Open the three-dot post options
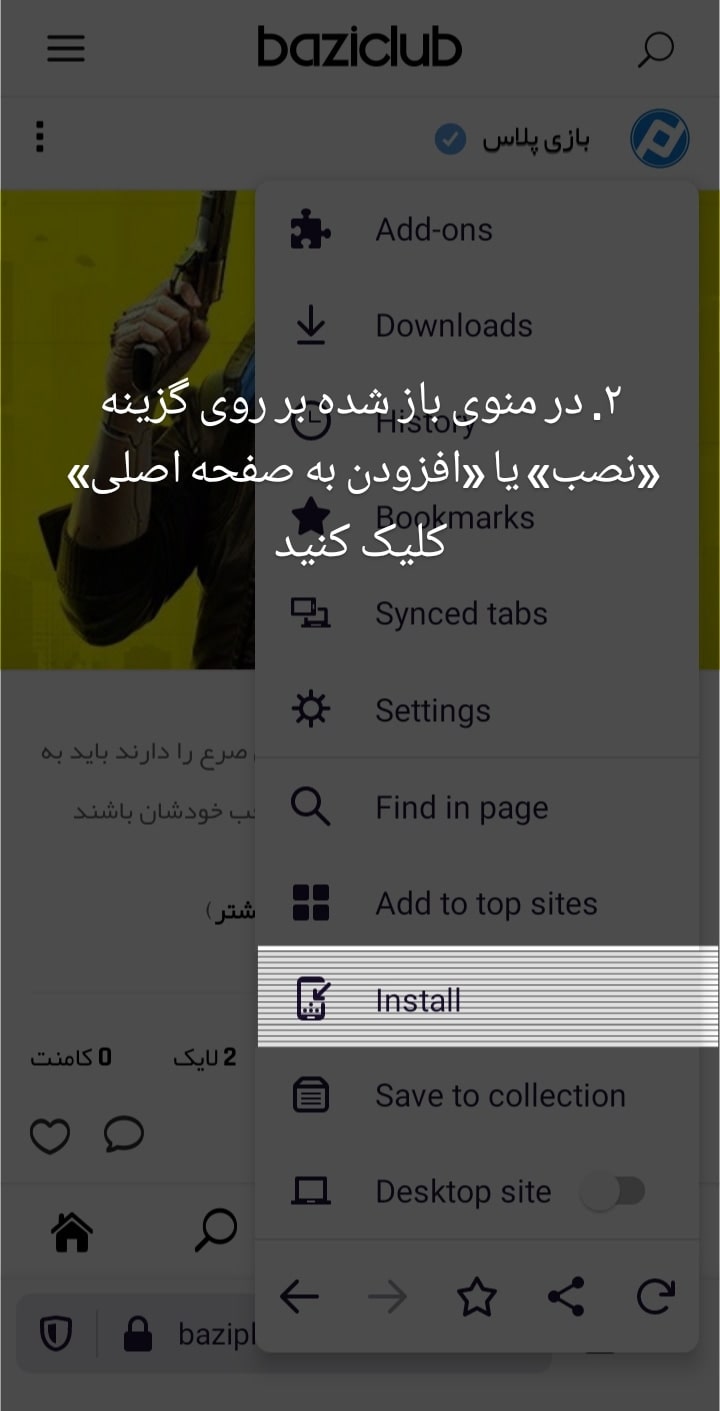This screenshot has width=720, height=1411. (40, 137)
